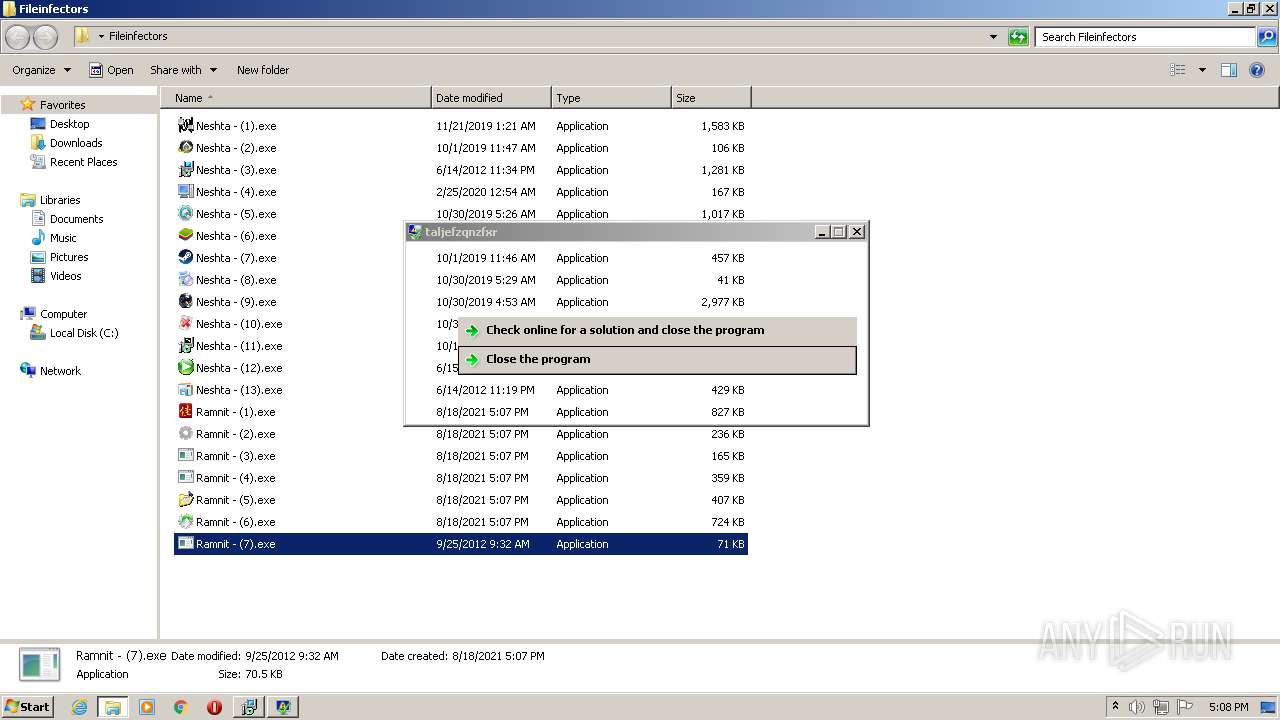The width and height of the screenshot is (1280, 720).
Task: Click the Neshta - (1).exe file icon
Action: tap(185, 126)
